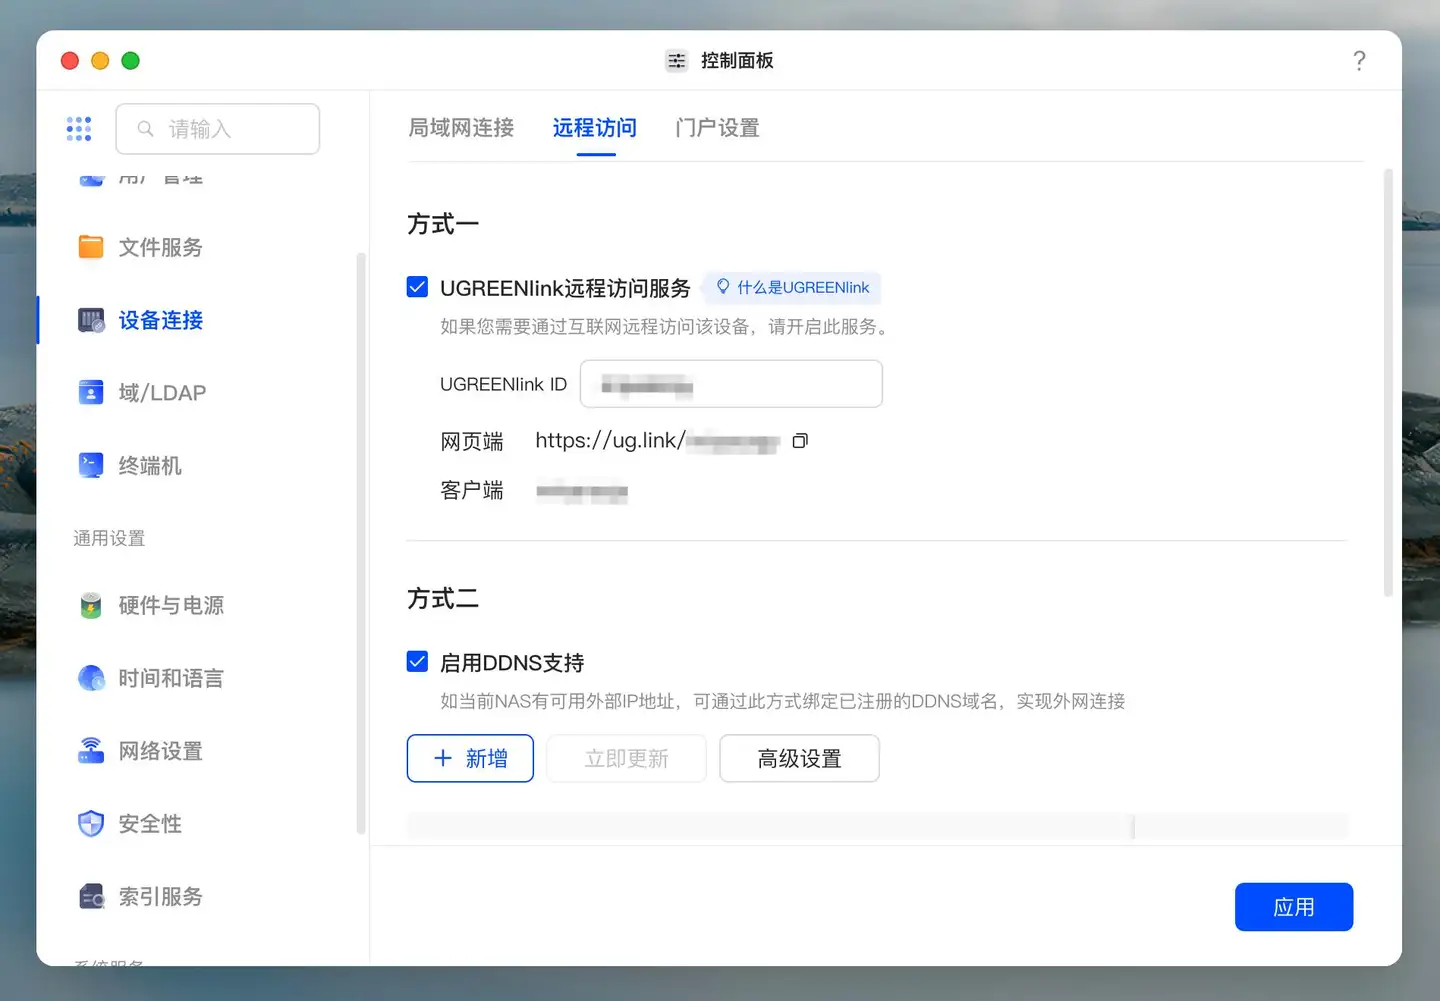Click the control panel title icon

pyautogui.click(x=677, y=61)
